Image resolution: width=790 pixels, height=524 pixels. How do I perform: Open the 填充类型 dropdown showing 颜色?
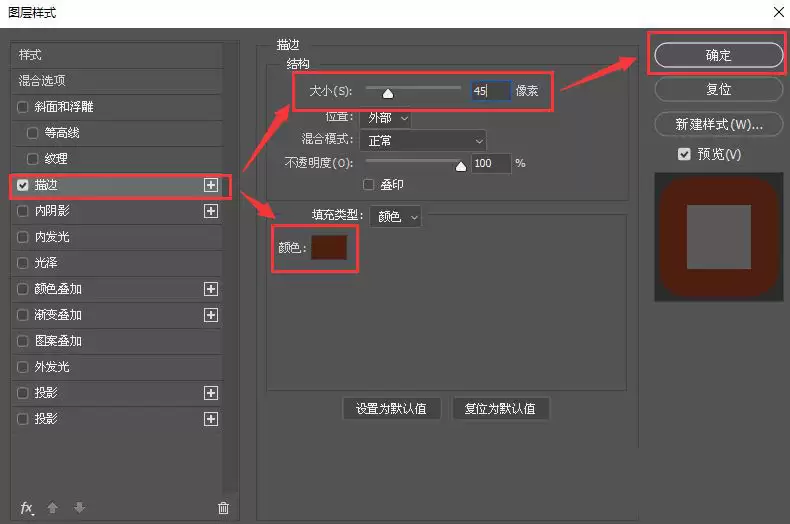click(395, 217)
